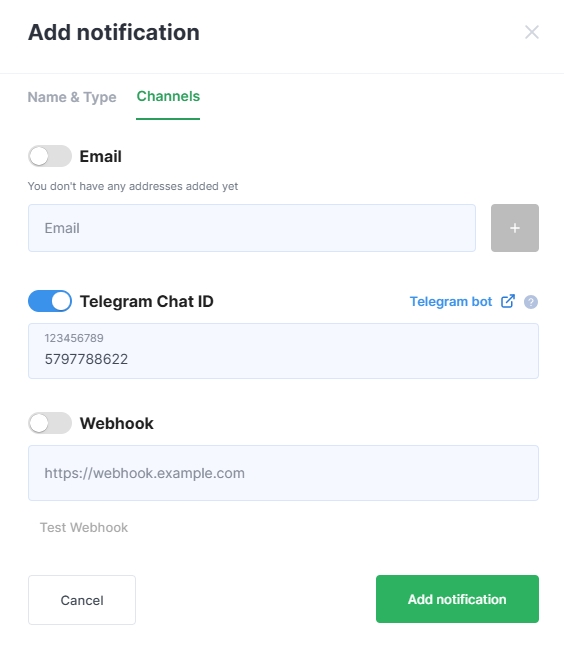
Task: Select the Channels tab
Action: (x=168, y=96)
